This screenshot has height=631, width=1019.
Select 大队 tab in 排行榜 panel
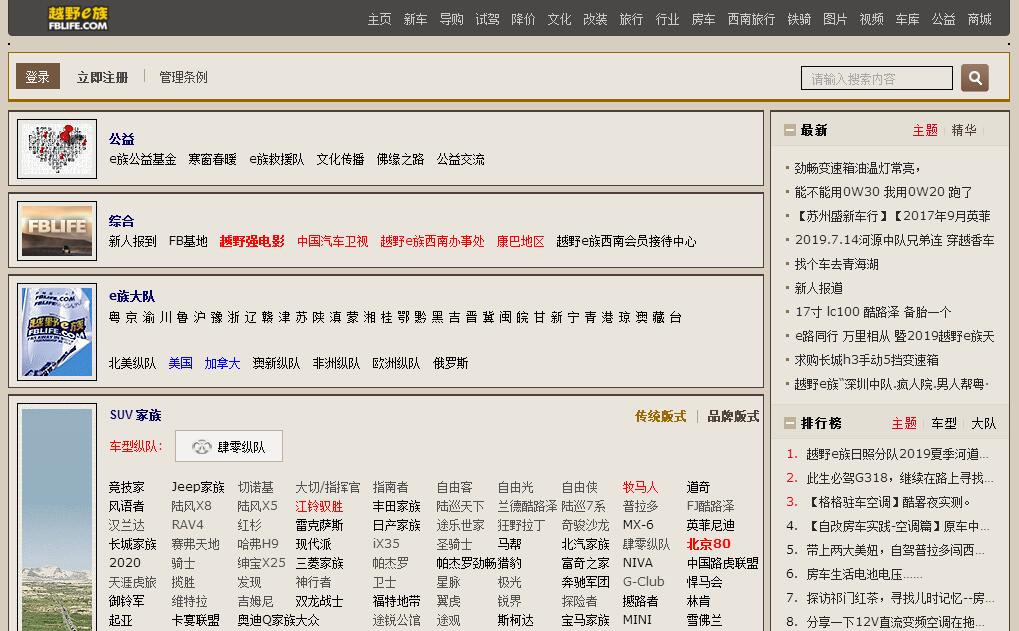pos(983,423)
